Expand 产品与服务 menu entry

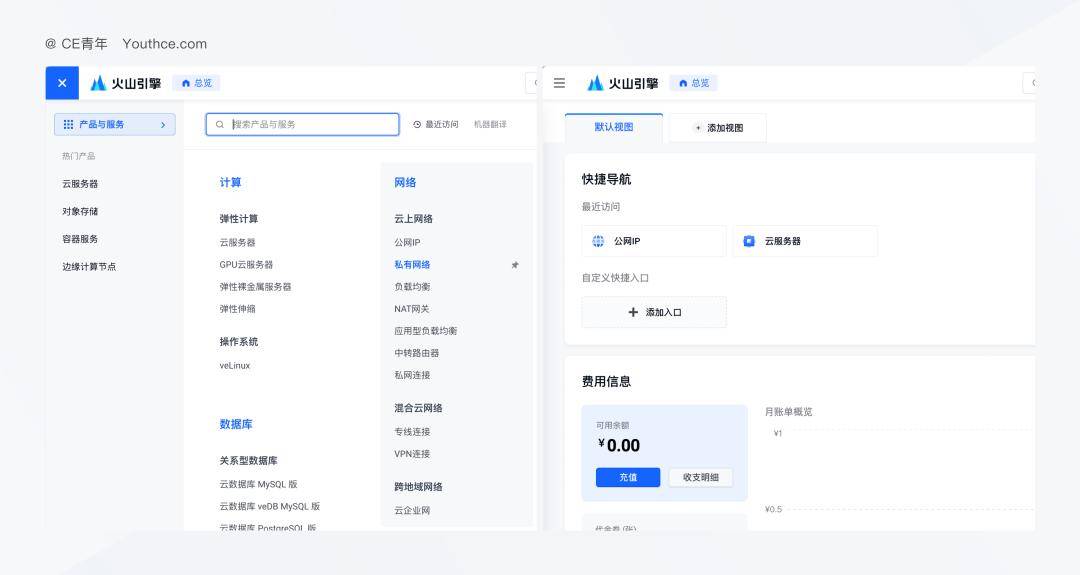(x=115, y=125)
